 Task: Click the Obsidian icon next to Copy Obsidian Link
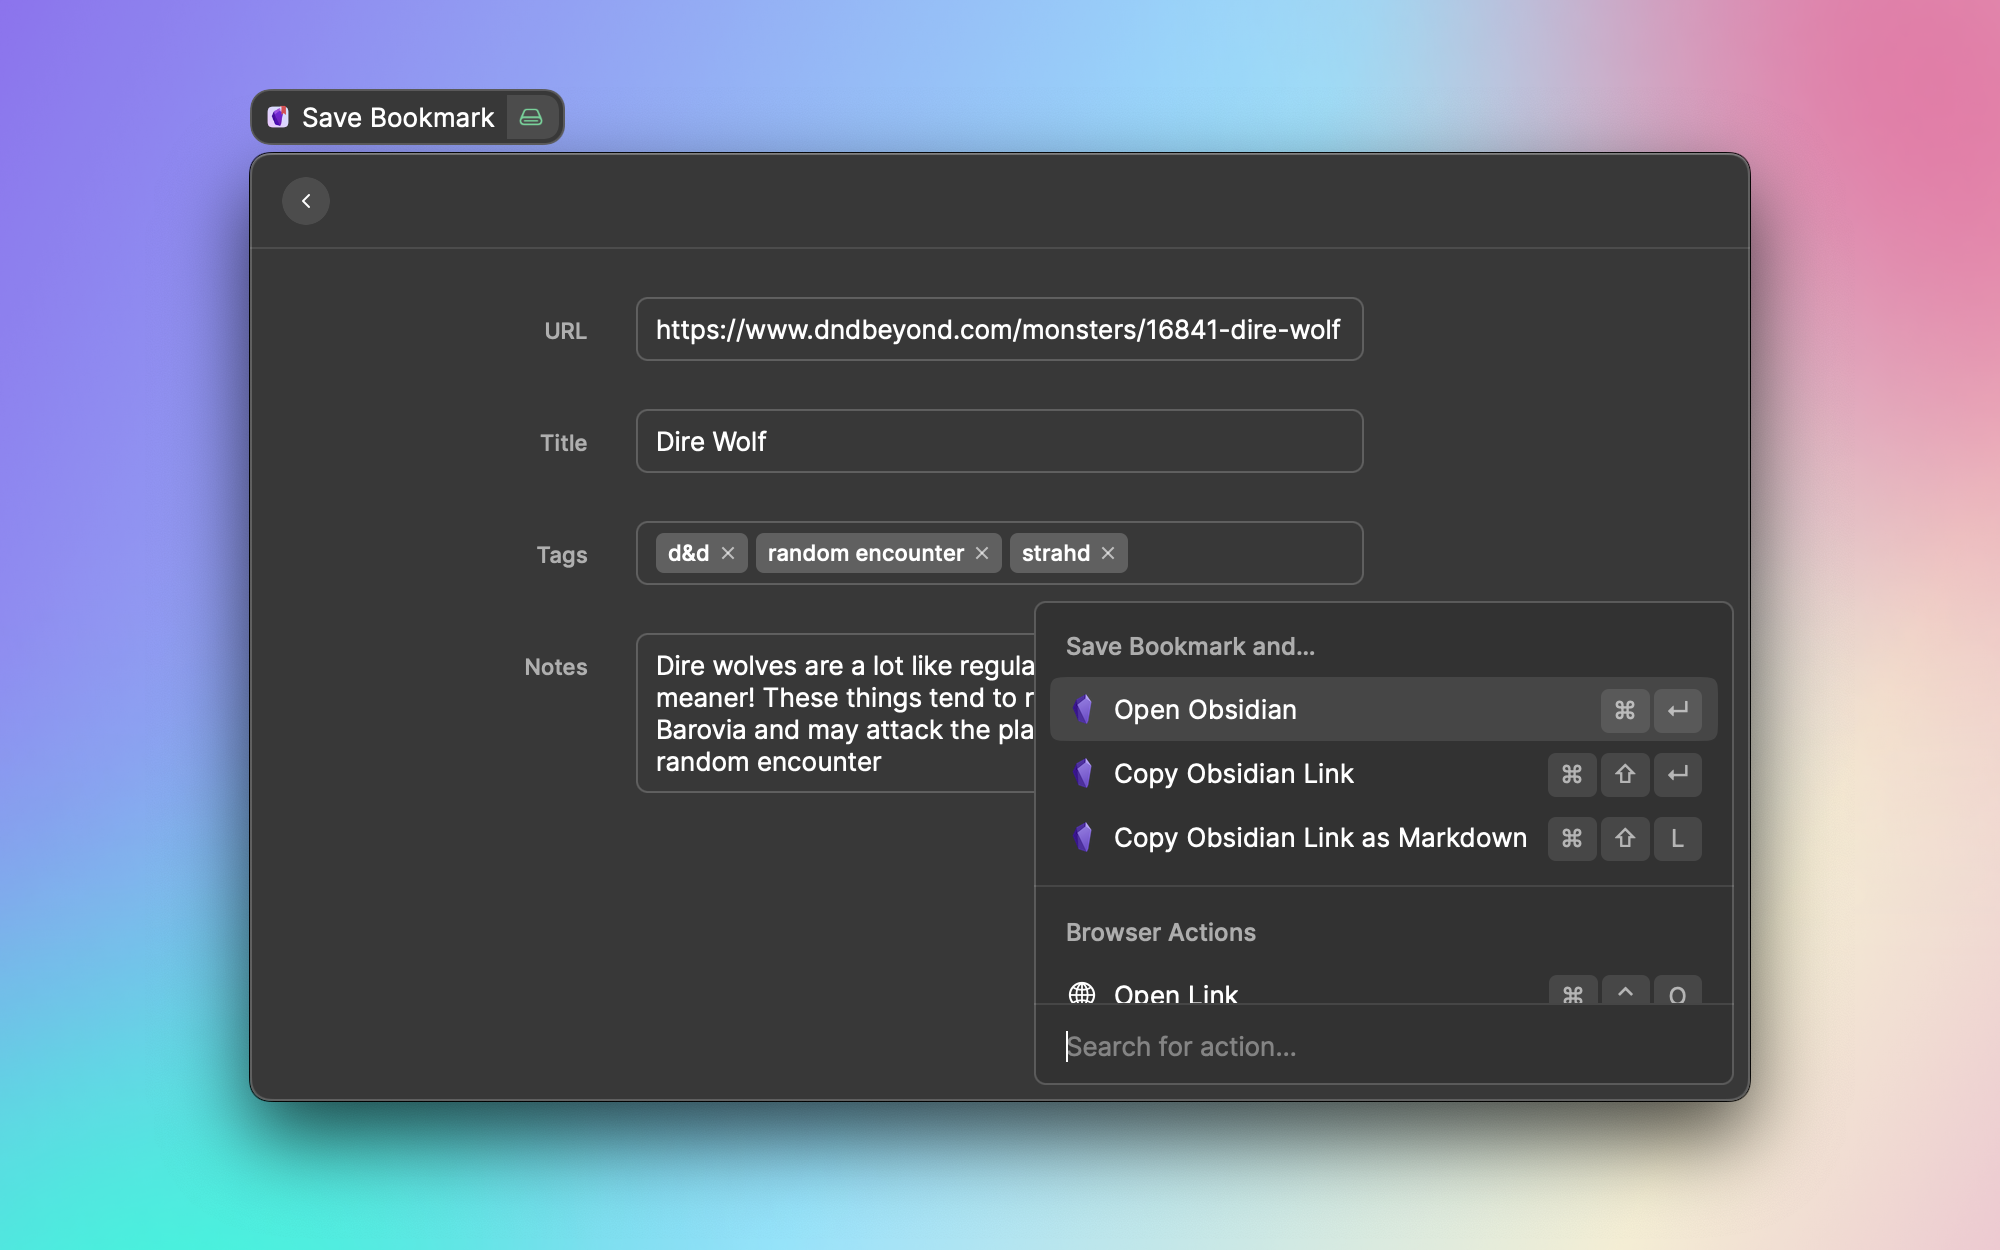point(1084,773)
